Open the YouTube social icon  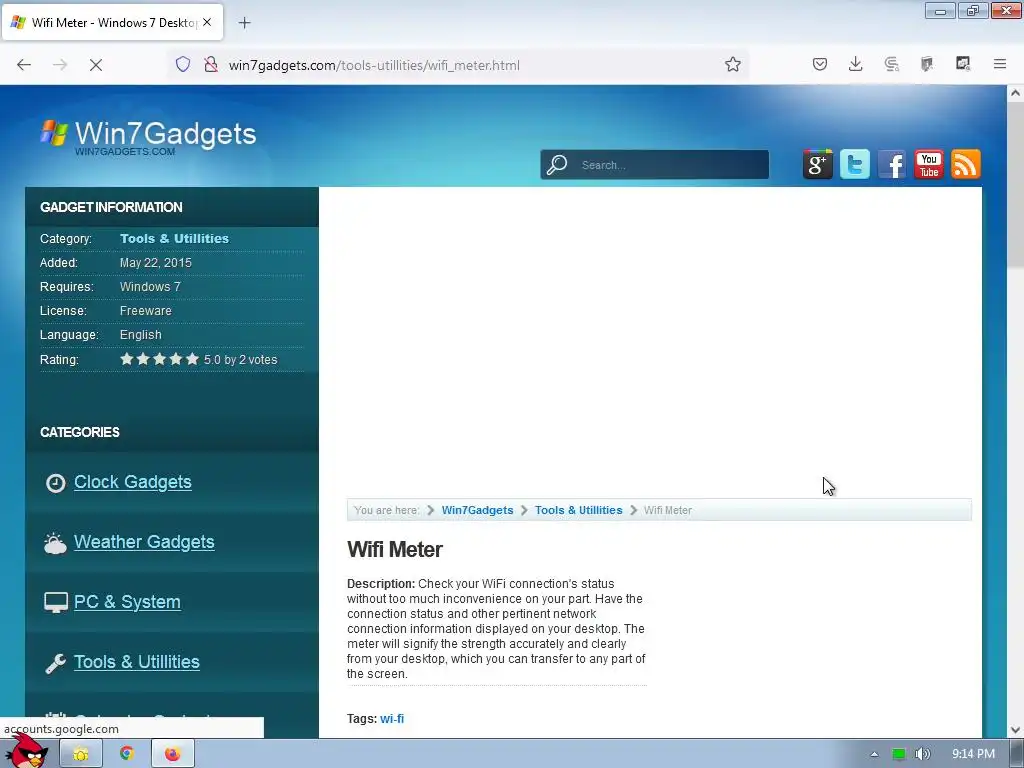pyautogui.click(x=929, y=164)
